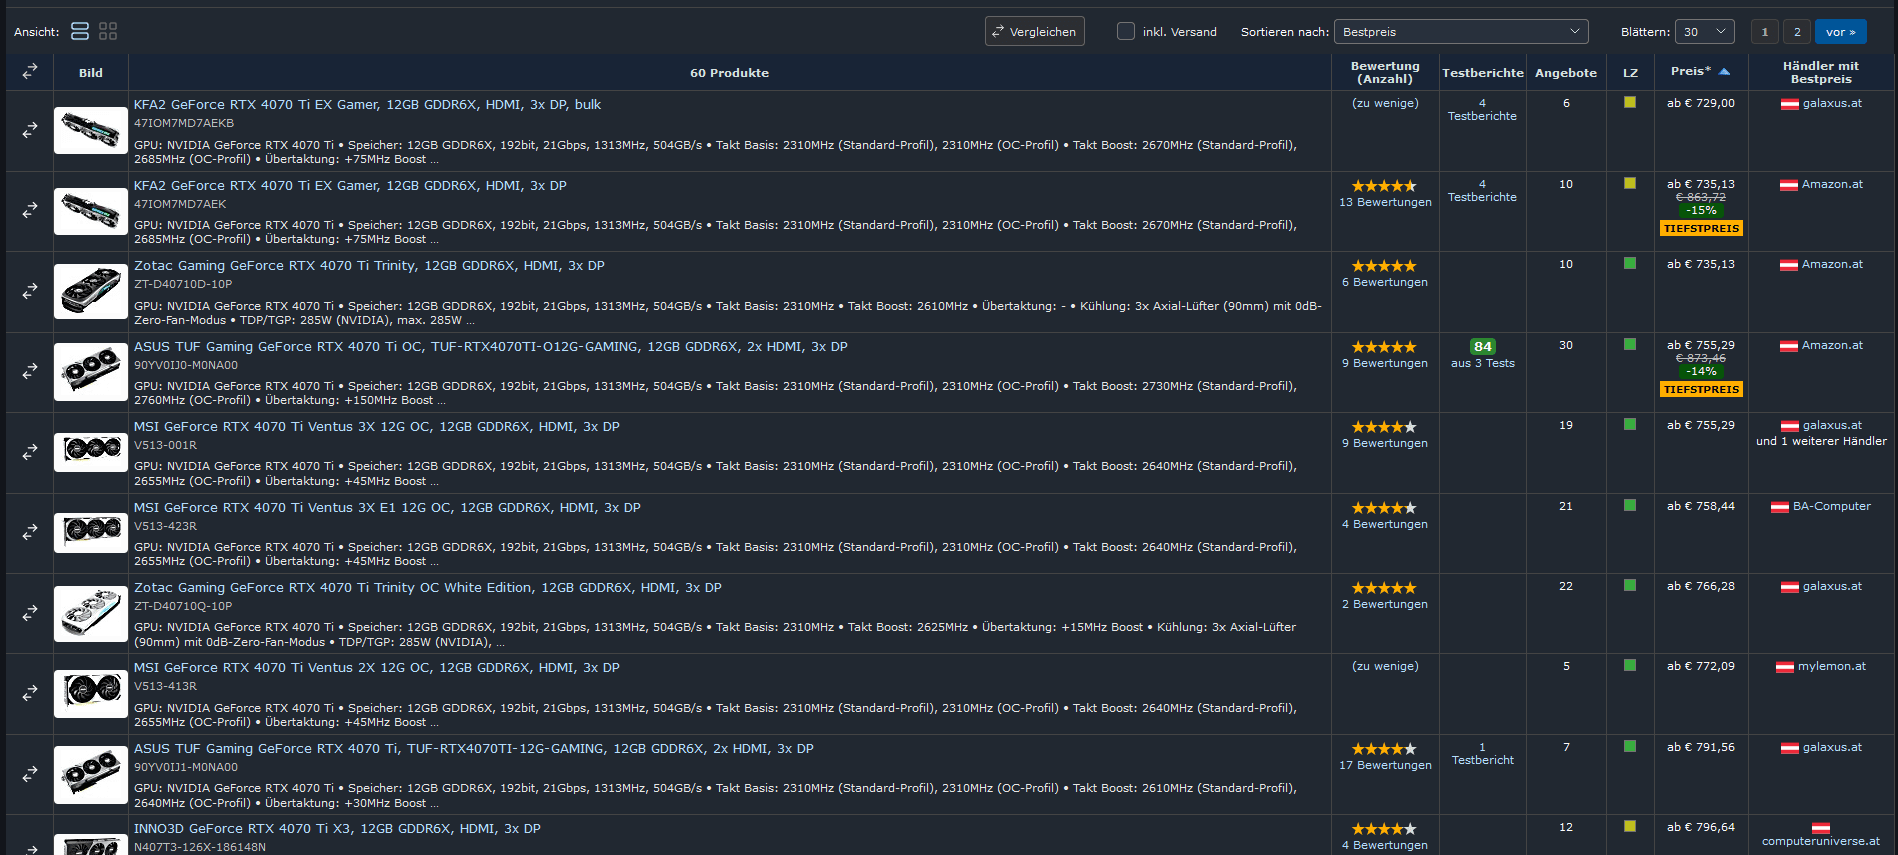1898x855 pixels.
Task: Click TIEFSTPREIS badge for ASUS TUF OC
Action: pyautogui.click(x=1701, y=390)
